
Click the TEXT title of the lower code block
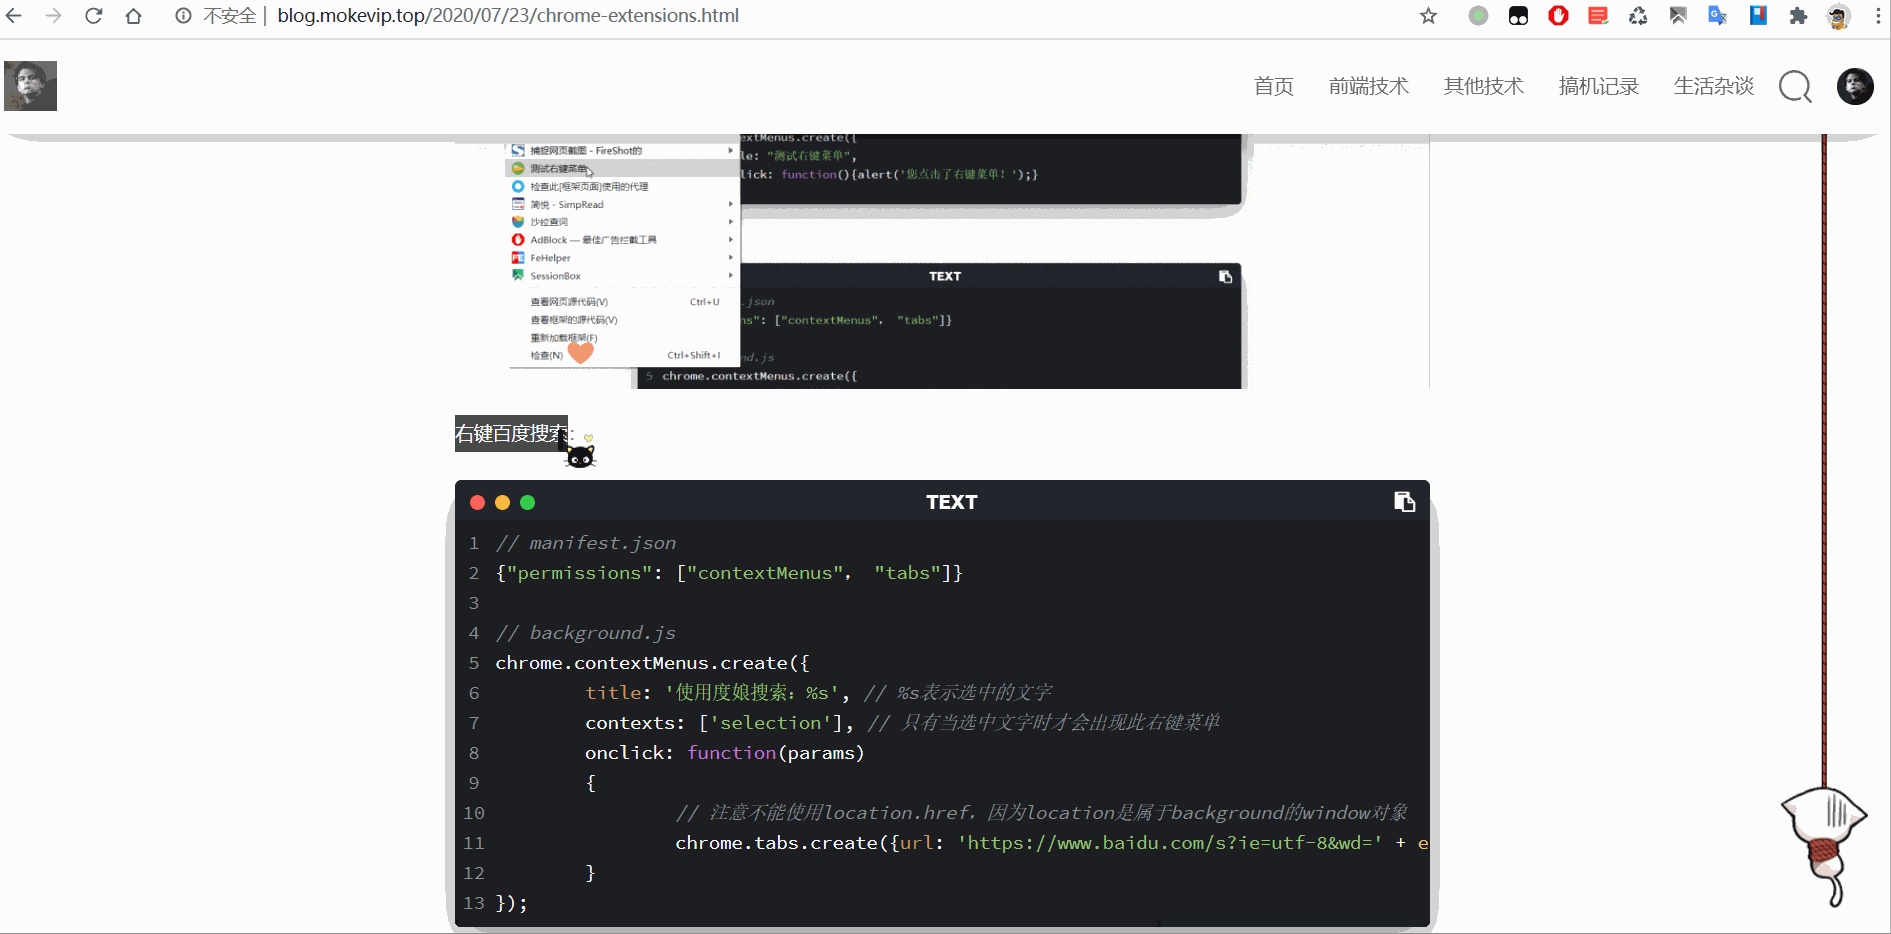(951, 502)
